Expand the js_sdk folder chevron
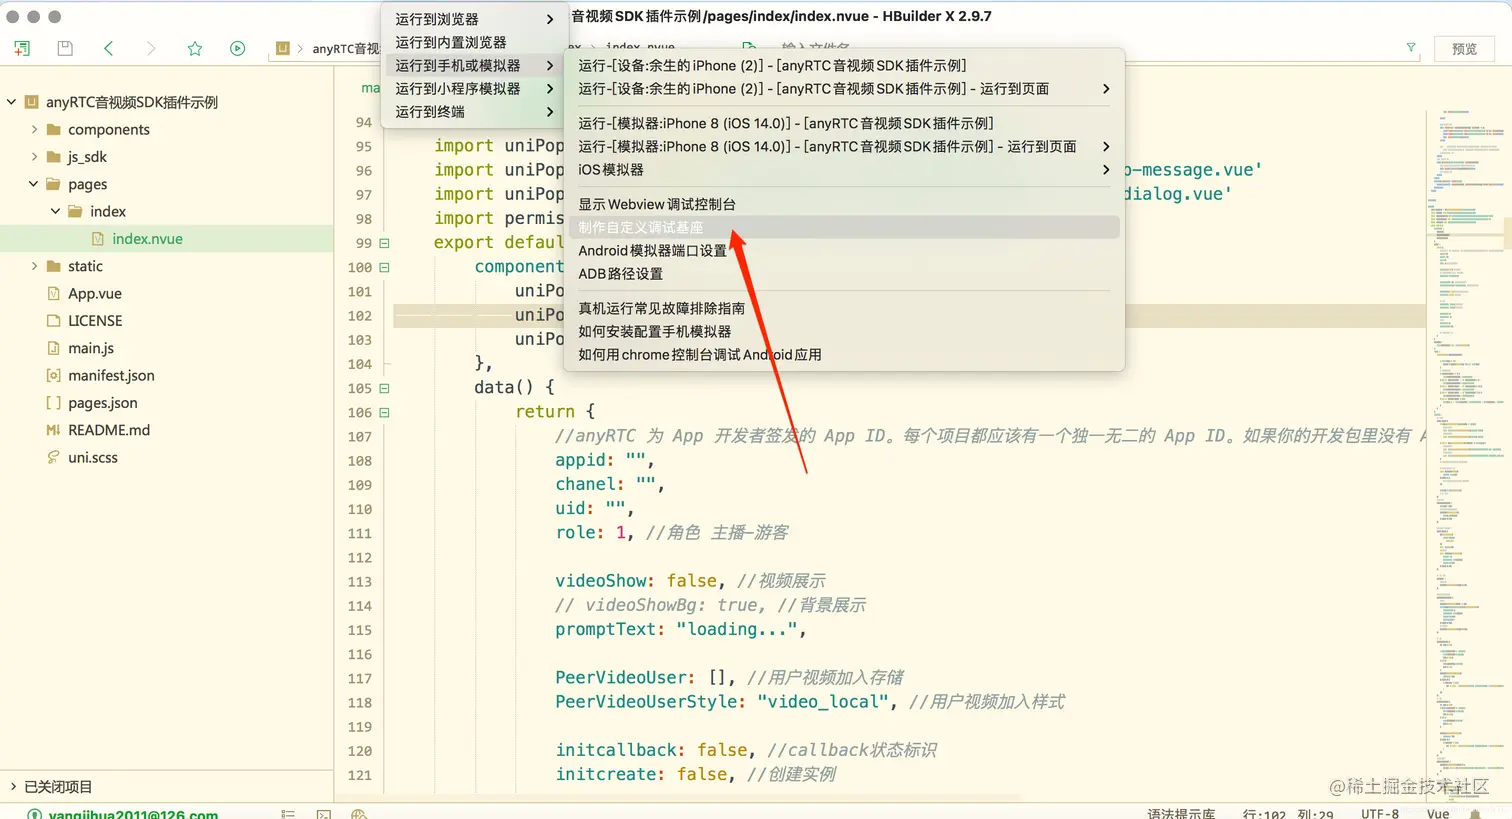Screen dimensions: 1512x819 tap(34, 157)
